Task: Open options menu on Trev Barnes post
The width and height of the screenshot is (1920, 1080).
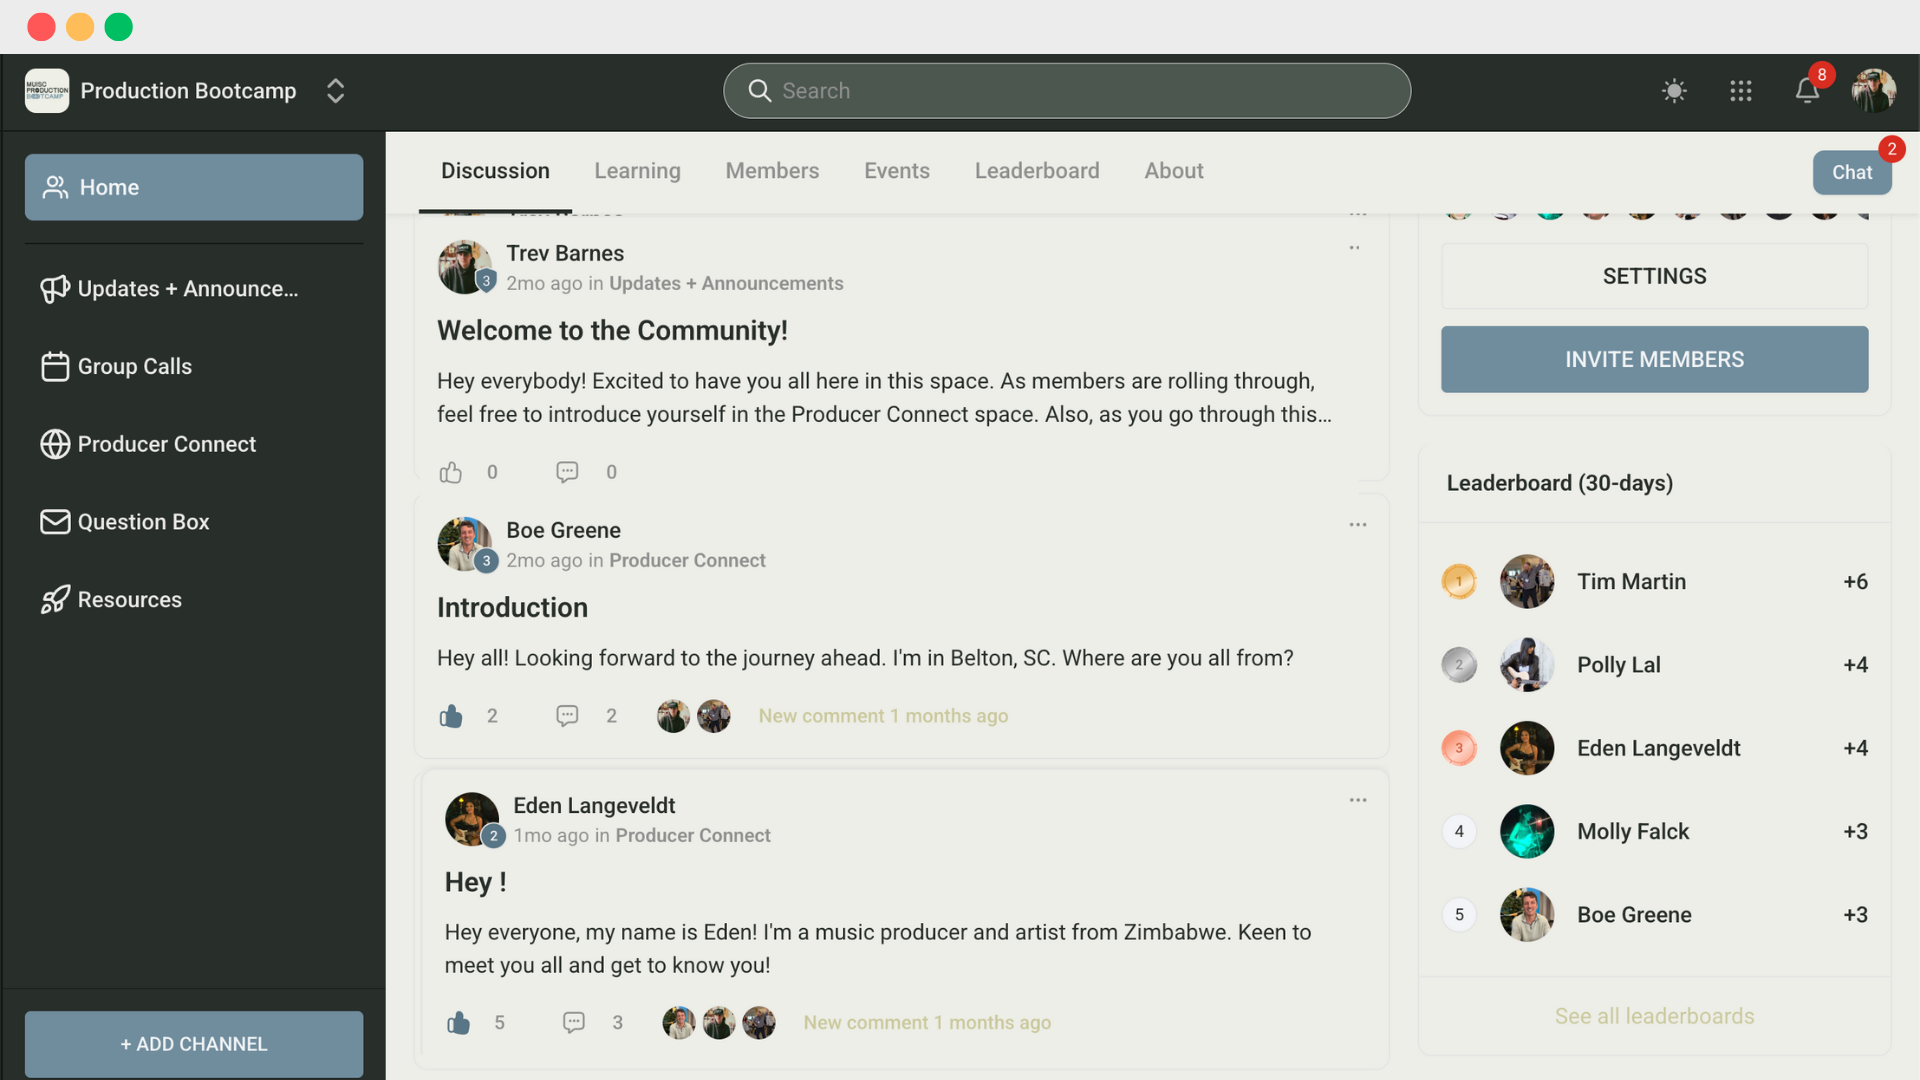Action: point(1355,248)
